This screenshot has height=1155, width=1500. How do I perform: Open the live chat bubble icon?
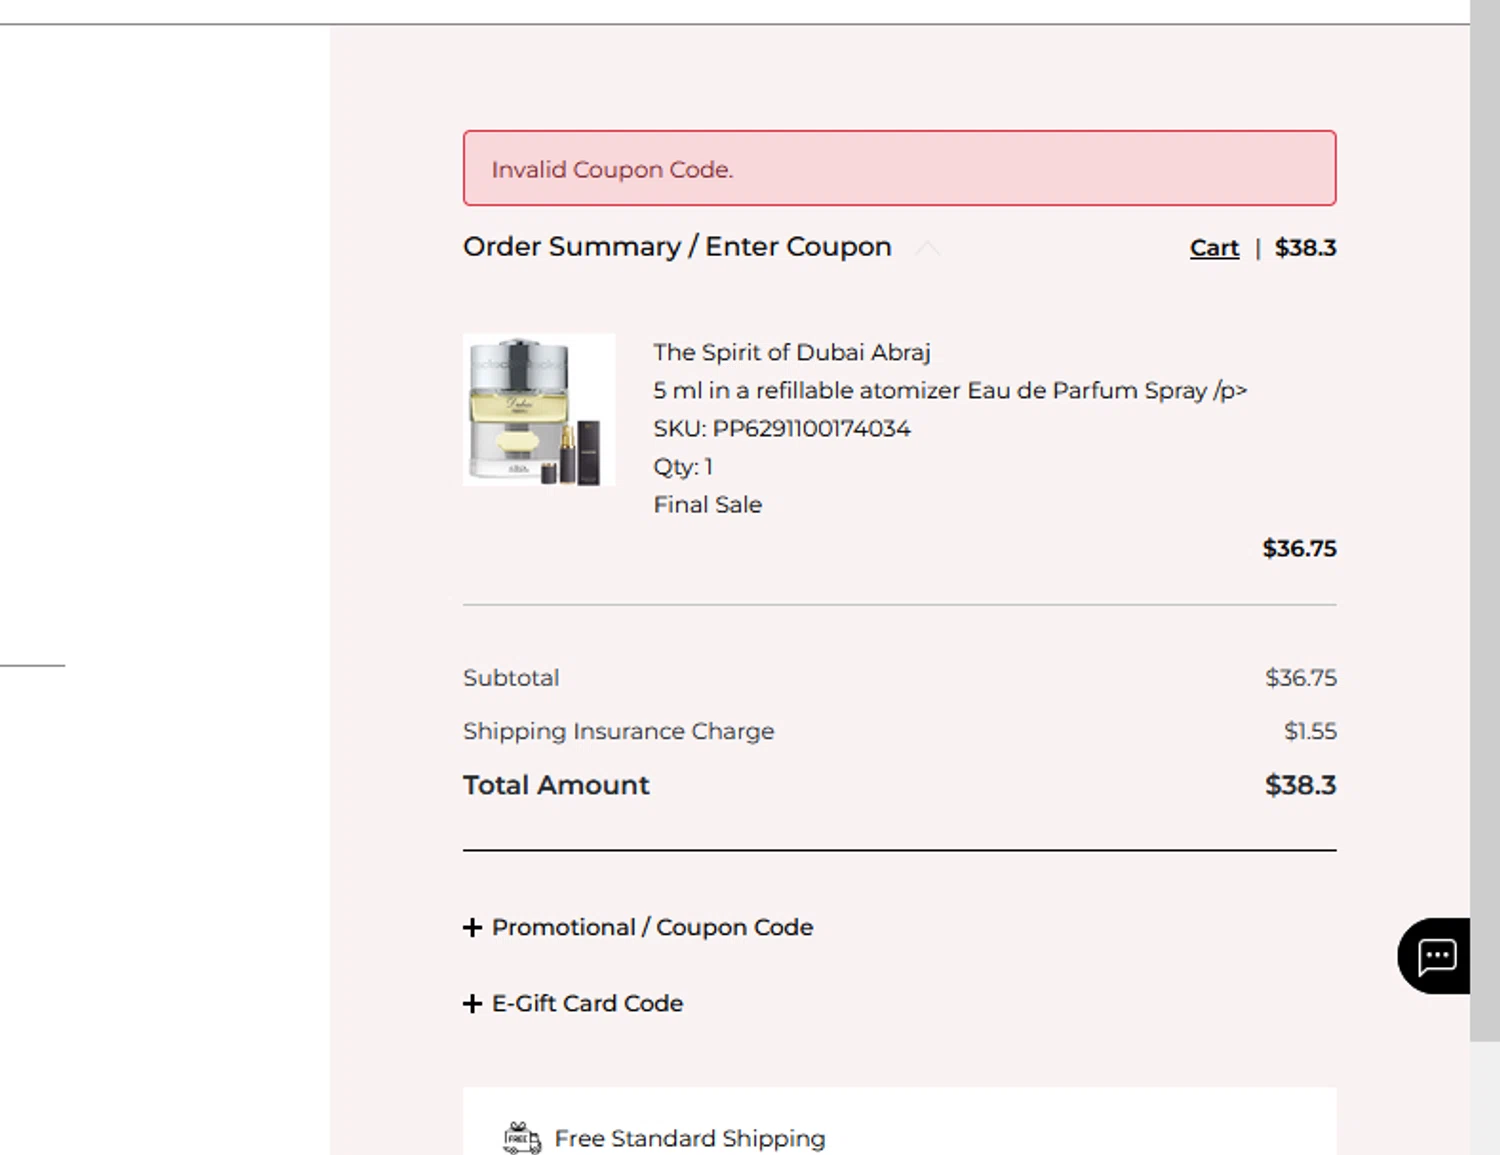pos(1436,956)
